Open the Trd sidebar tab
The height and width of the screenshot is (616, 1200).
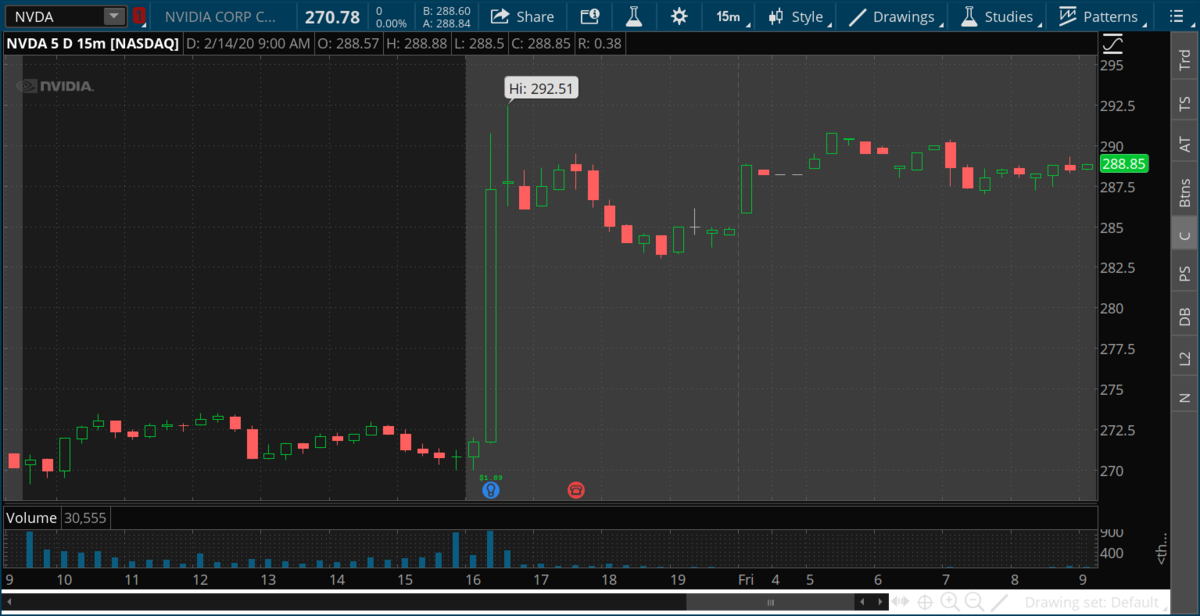[x=1185, y=61]
